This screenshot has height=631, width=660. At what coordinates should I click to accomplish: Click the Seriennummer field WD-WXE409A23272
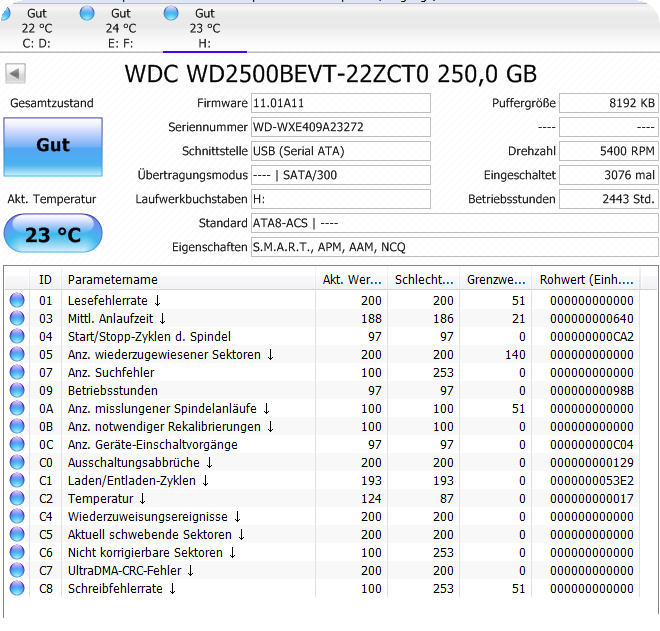point(341,127)
